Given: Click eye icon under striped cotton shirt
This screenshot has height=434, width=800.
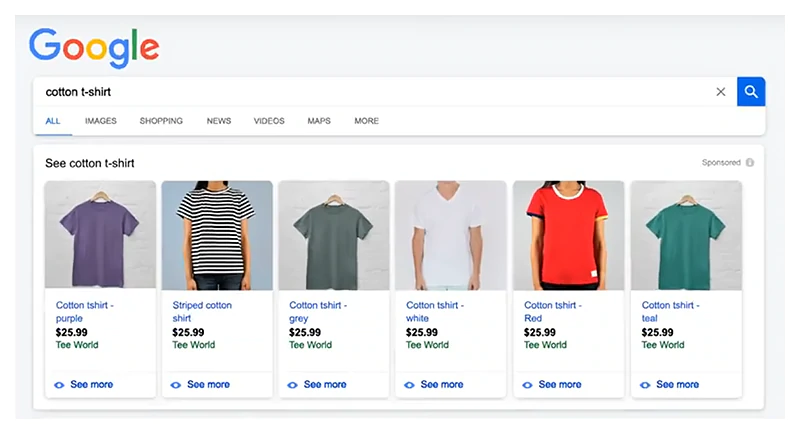Looking at the screenshot, I should 176,385.
